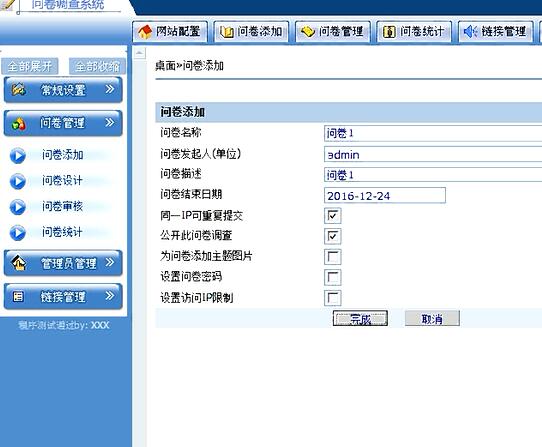This screenshot has width=542, height=447.
Task: Click the tag icon on 问卷管理 tab
Action: pos(308,32)
